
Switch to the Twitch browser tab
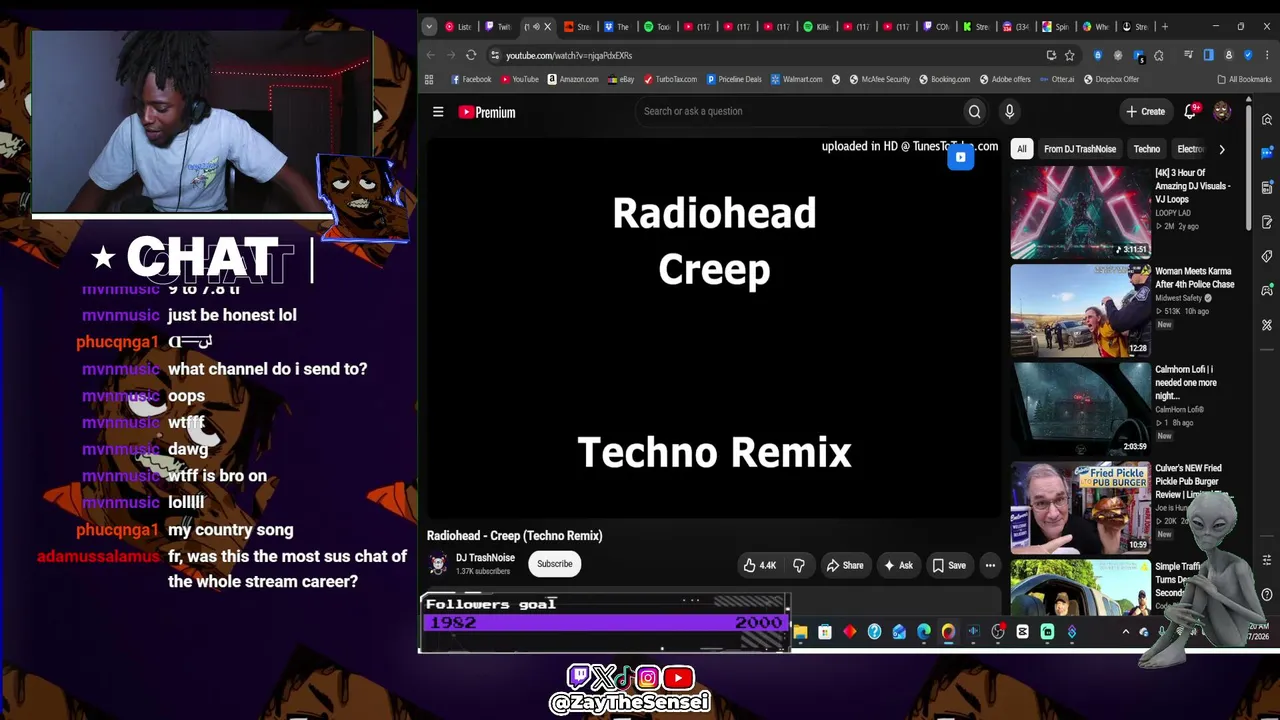pos(498,26)
